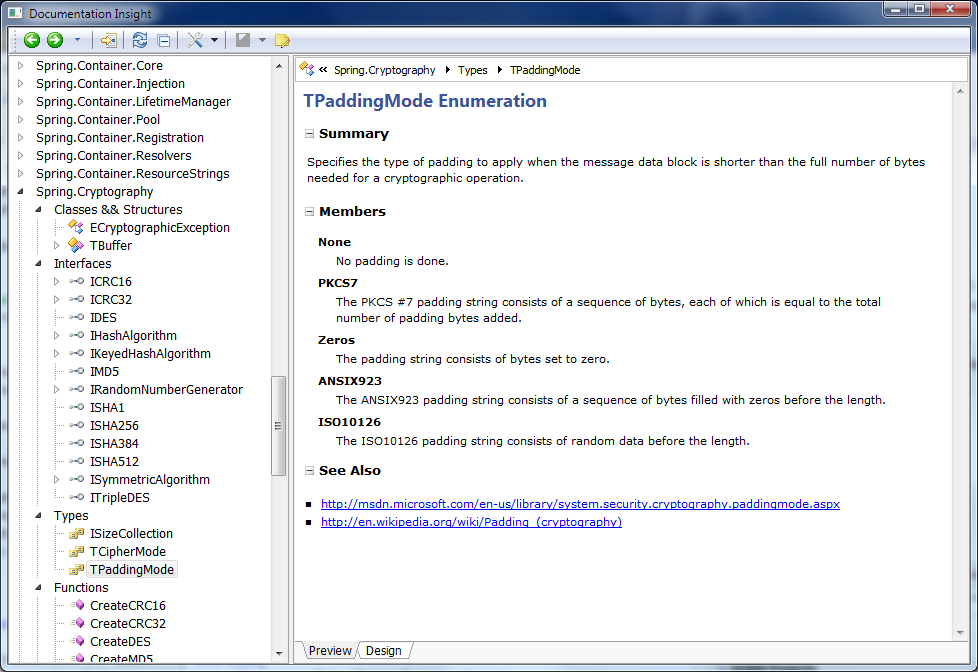Viewport: 978px width, 672px height.
Task: Open the msdn.microsoft.com paddingmode link
Action: (x=580, y=504)
